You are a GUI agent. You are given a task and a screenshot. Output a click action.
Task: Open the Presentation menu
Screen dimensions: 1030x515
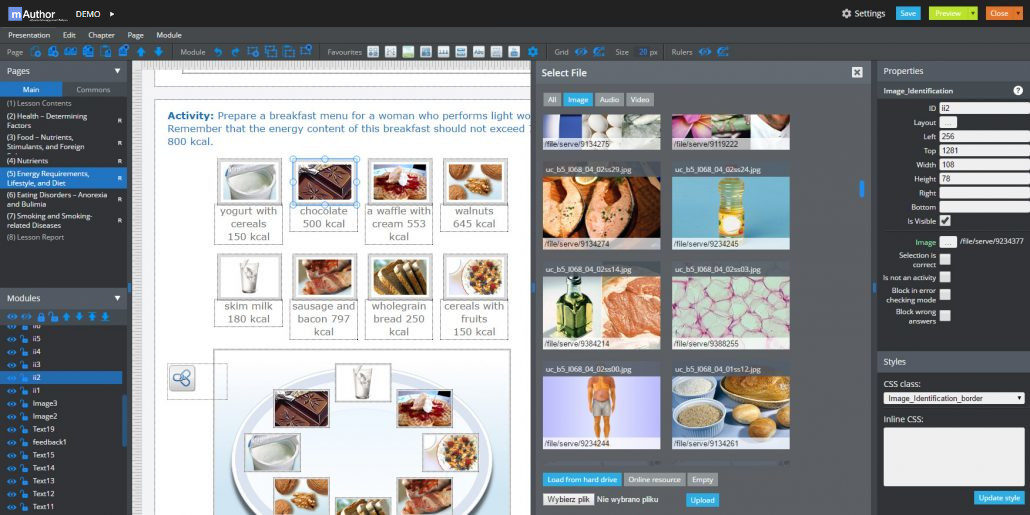pyautogui.click(x=29, y=35)
